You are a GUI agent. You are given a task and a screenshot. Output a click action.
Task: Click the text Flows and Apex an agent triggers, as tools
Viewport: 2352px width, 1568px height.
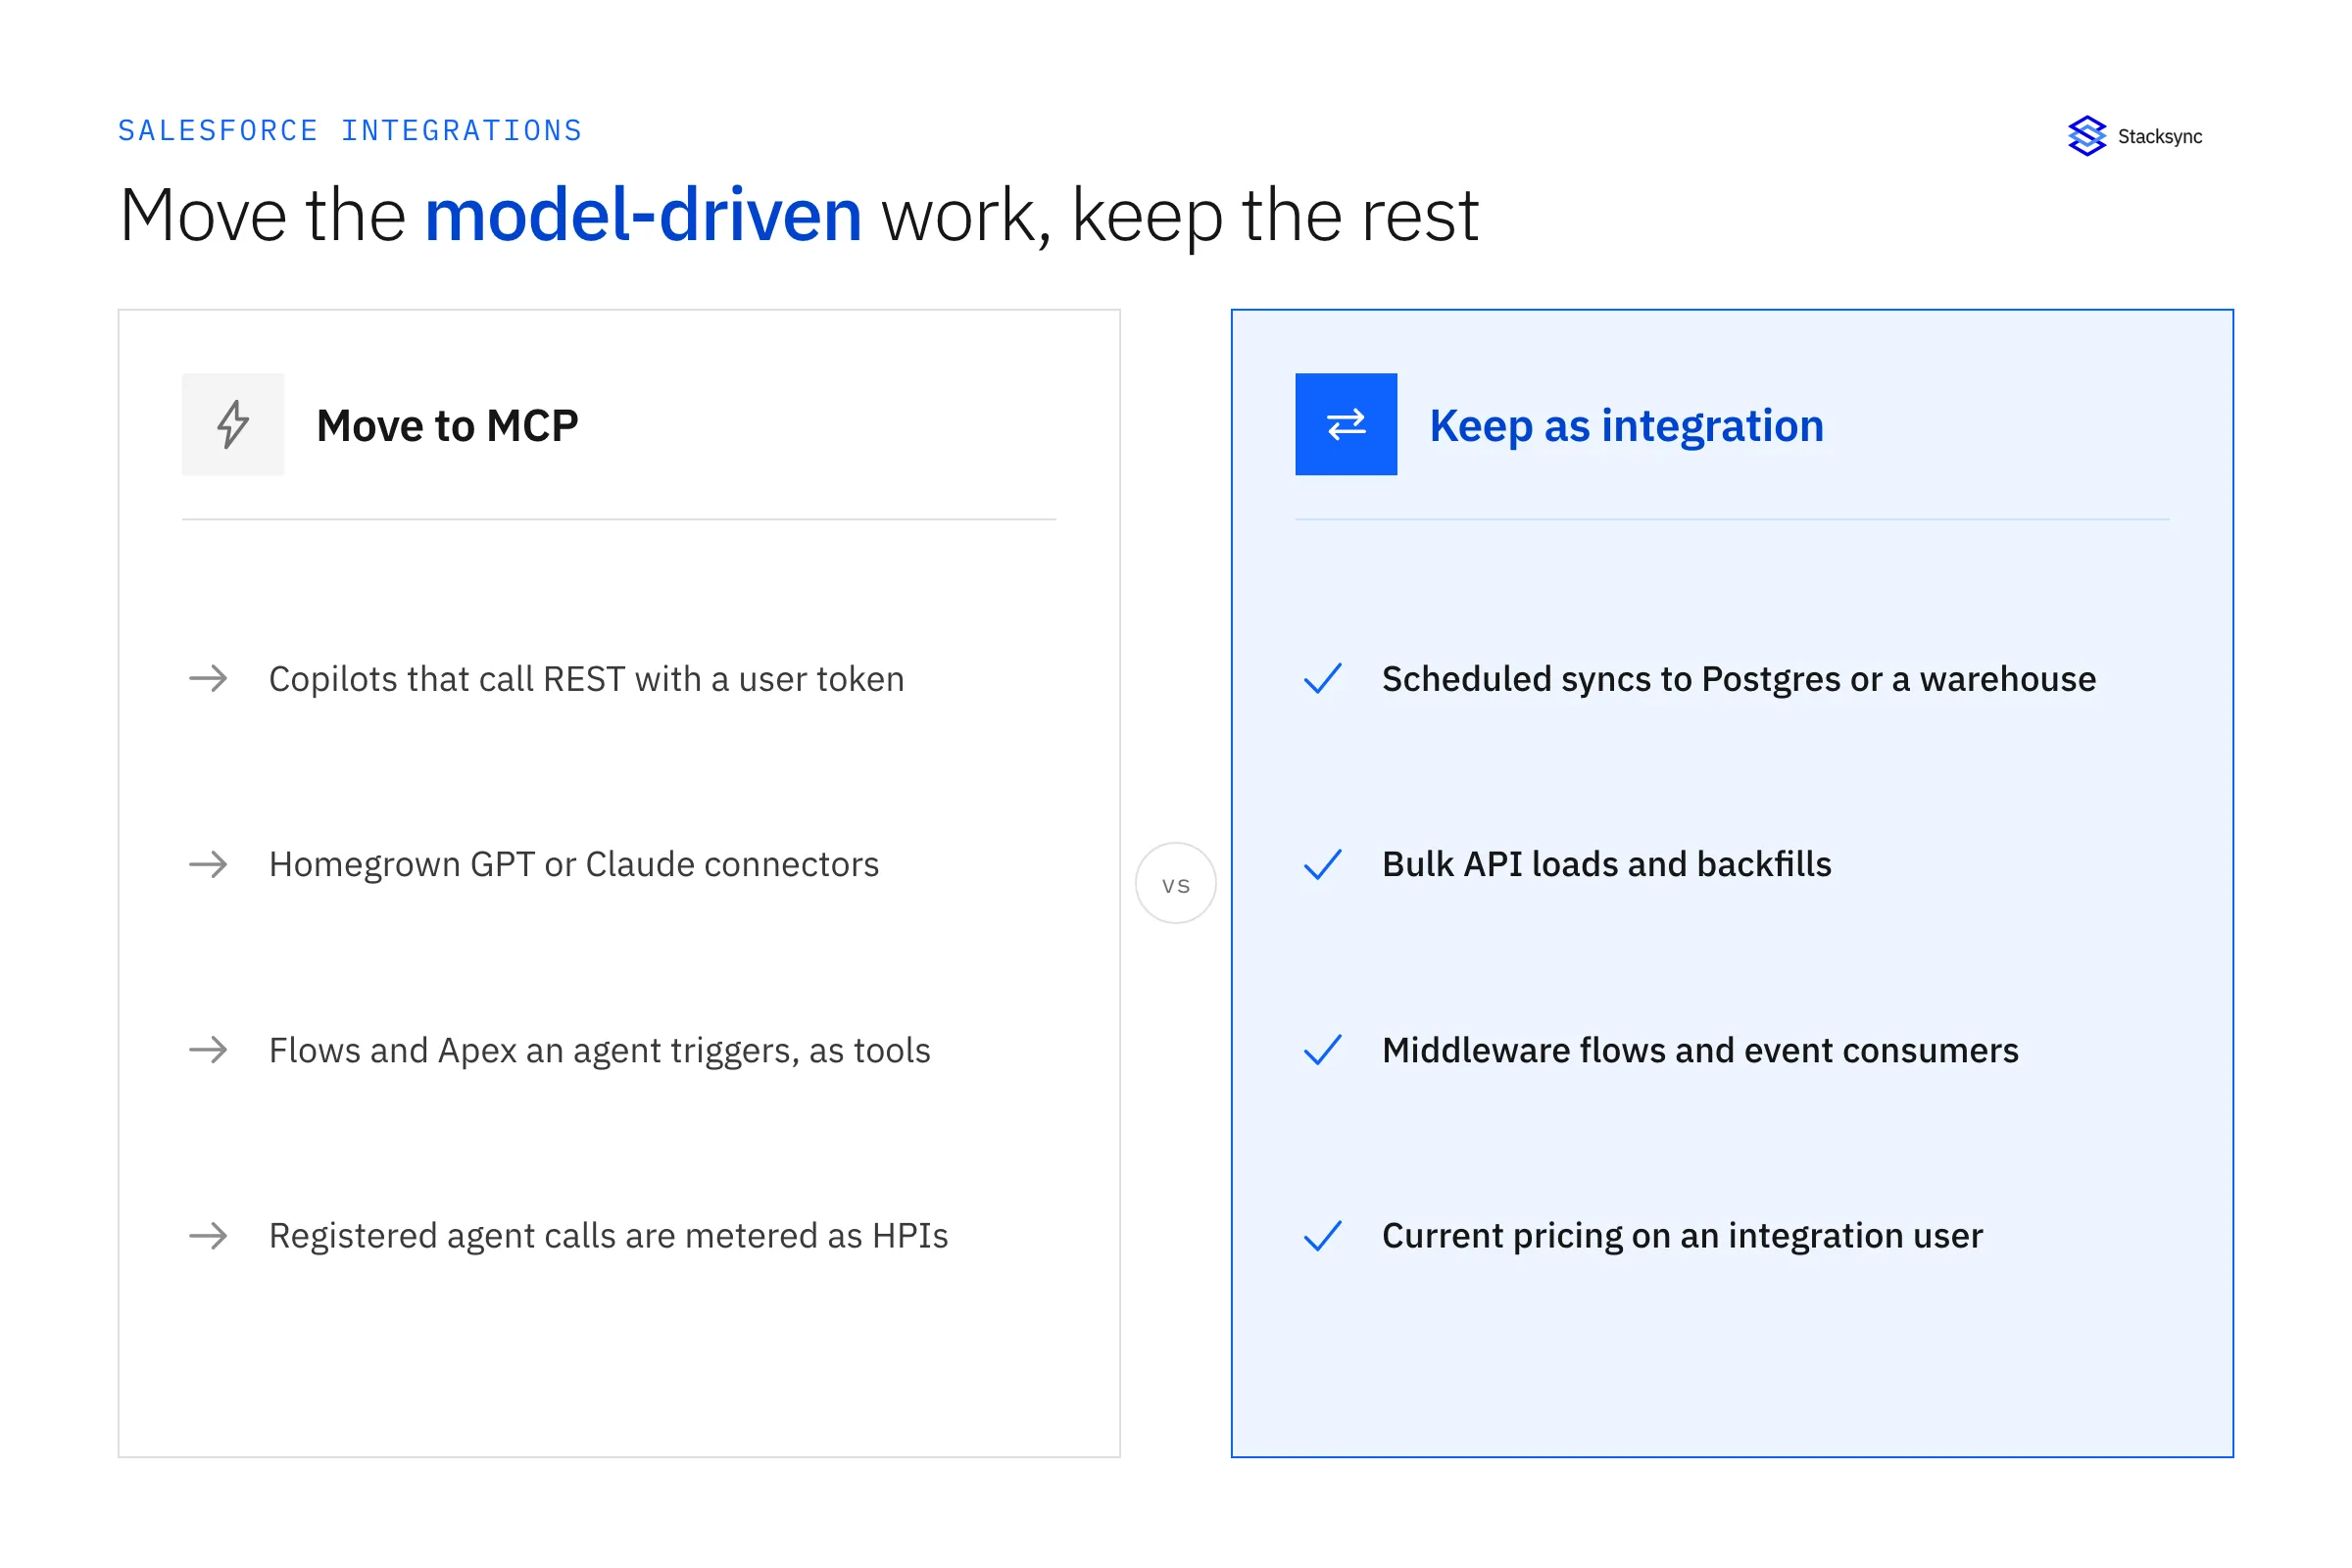tap(599, 1050)
